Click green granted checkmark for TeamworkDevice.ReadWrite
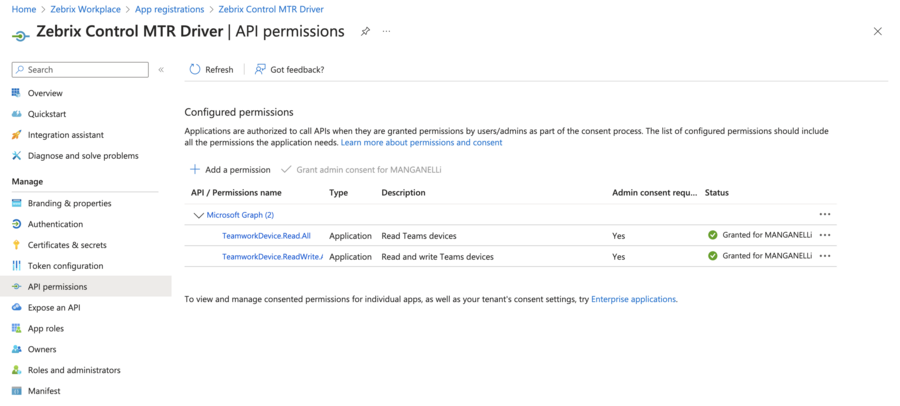 click(713, 256)
